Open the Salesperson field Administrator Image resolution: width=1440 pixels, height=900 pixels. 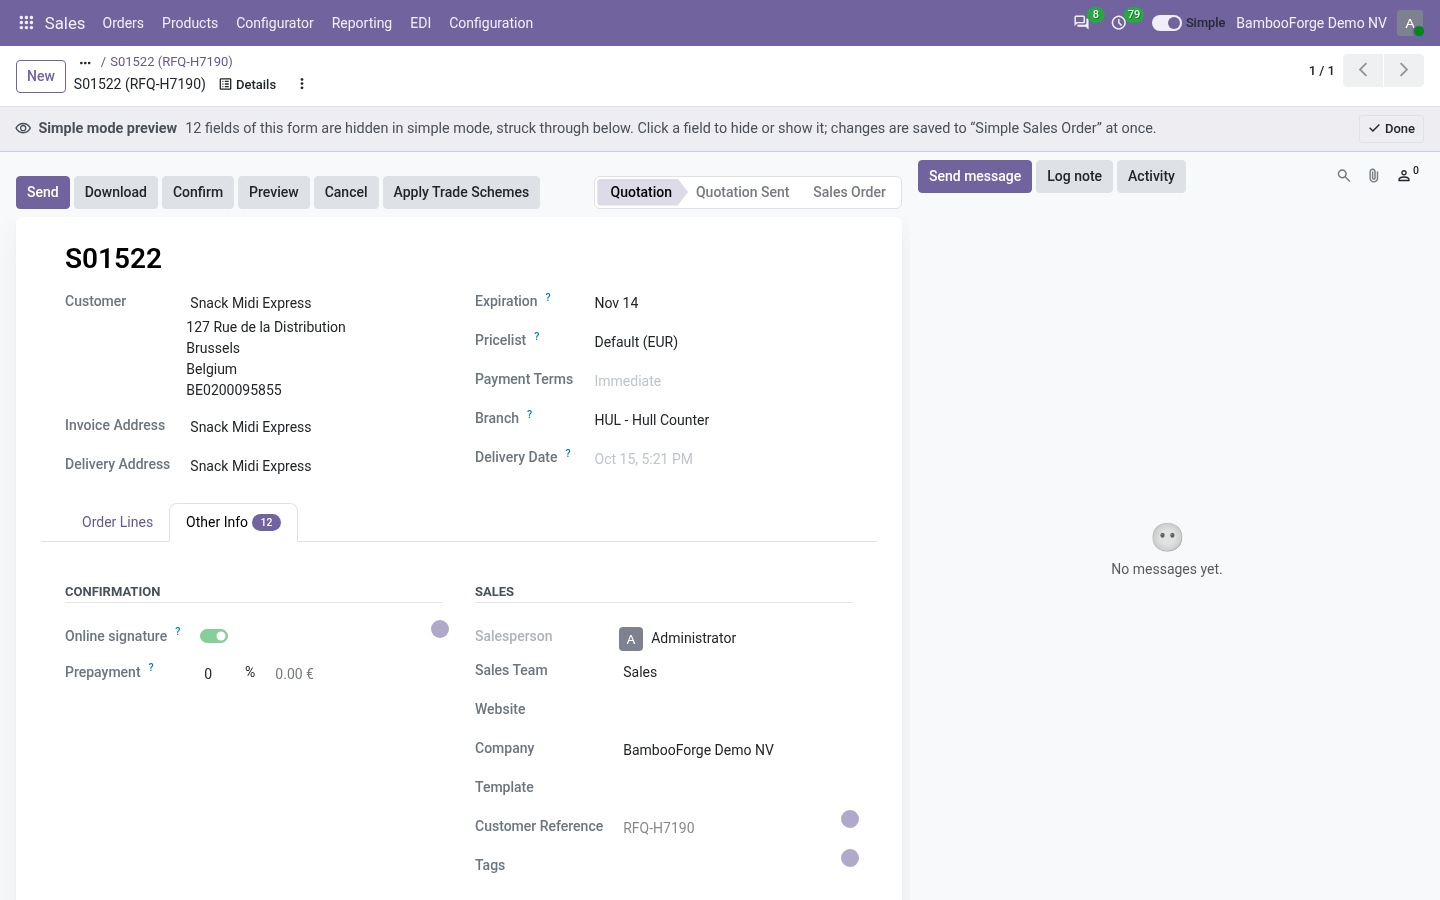736,638
